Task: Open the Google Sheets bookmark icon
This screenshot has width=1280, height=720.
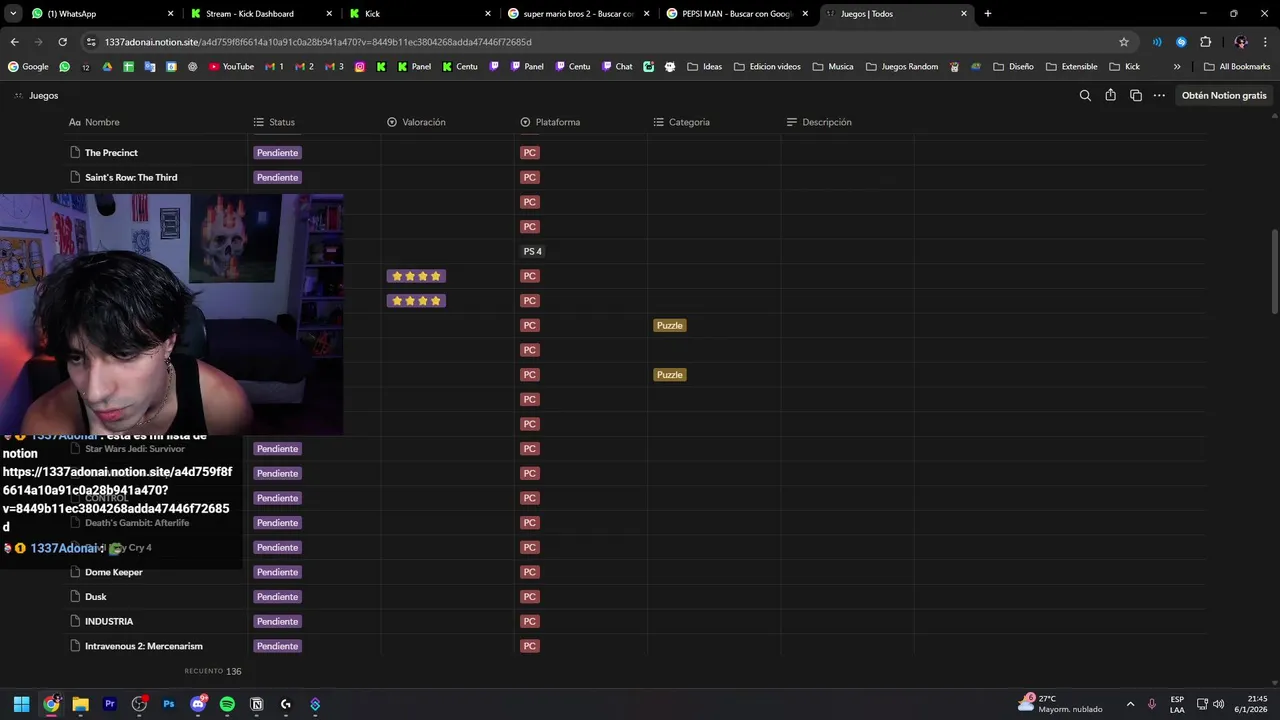Action: tap(128, 67)
